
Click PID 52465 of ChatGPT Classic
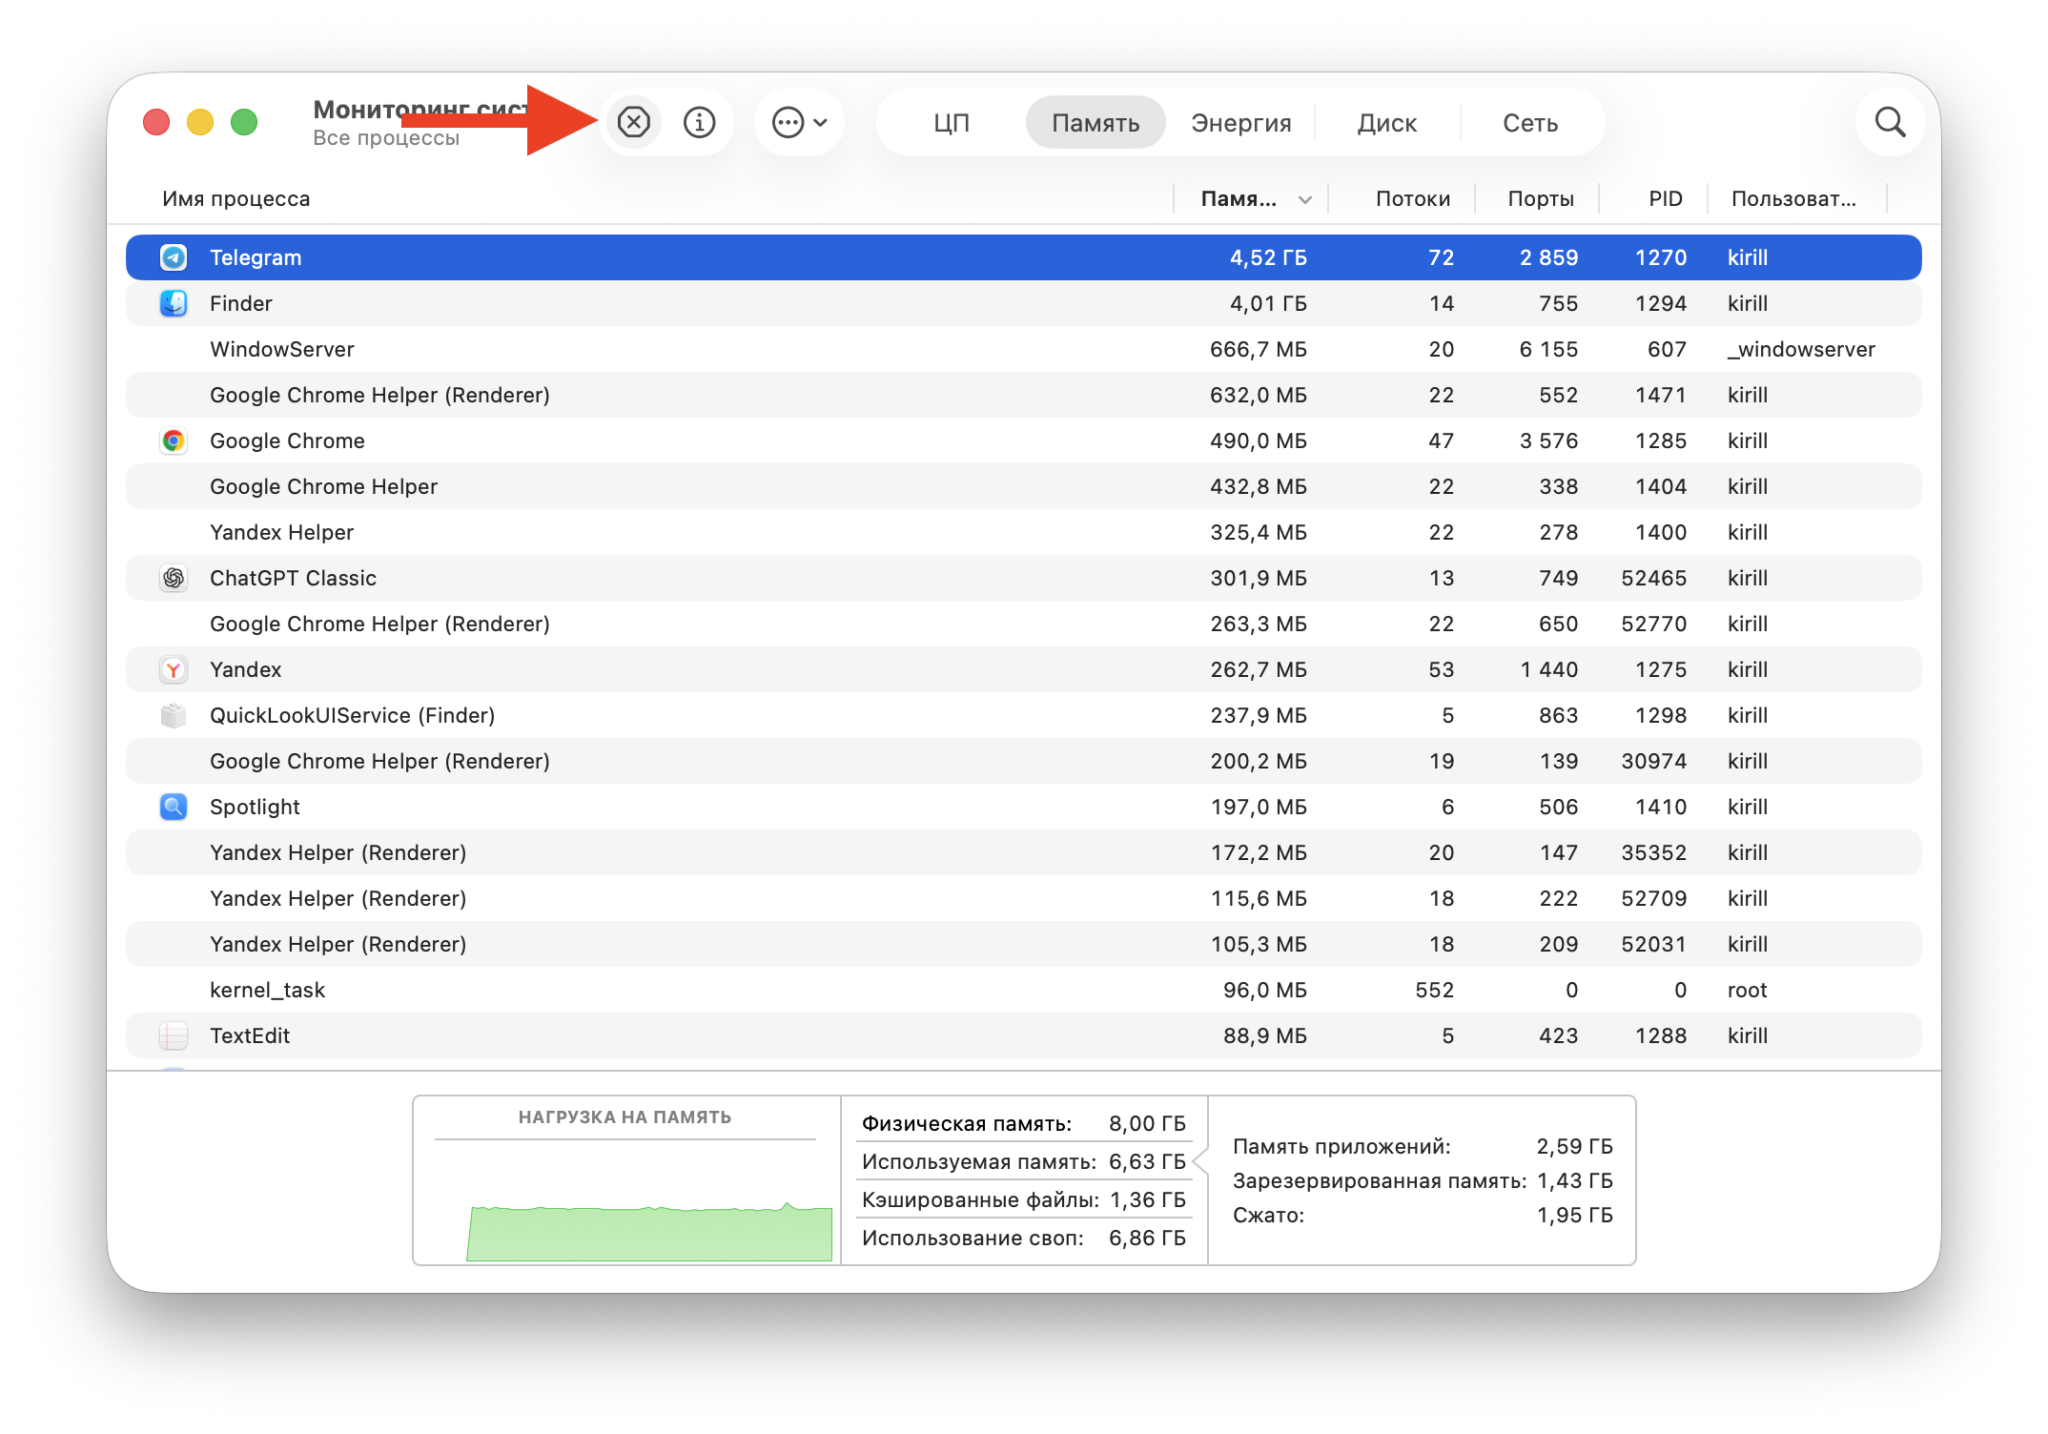tap(1653, 578)
